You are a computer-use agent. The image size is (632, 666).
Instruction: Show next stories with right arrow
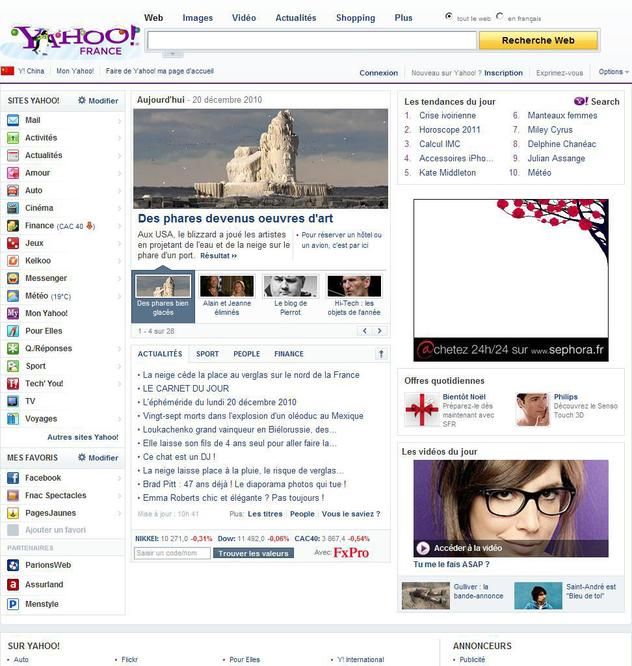pos(380,331)
